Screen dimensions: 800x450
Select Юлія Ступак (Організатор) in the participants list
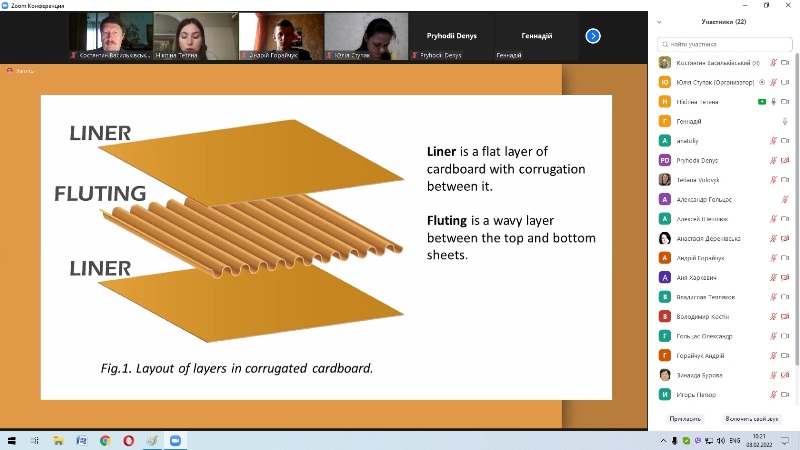click(x=724, y=82)
